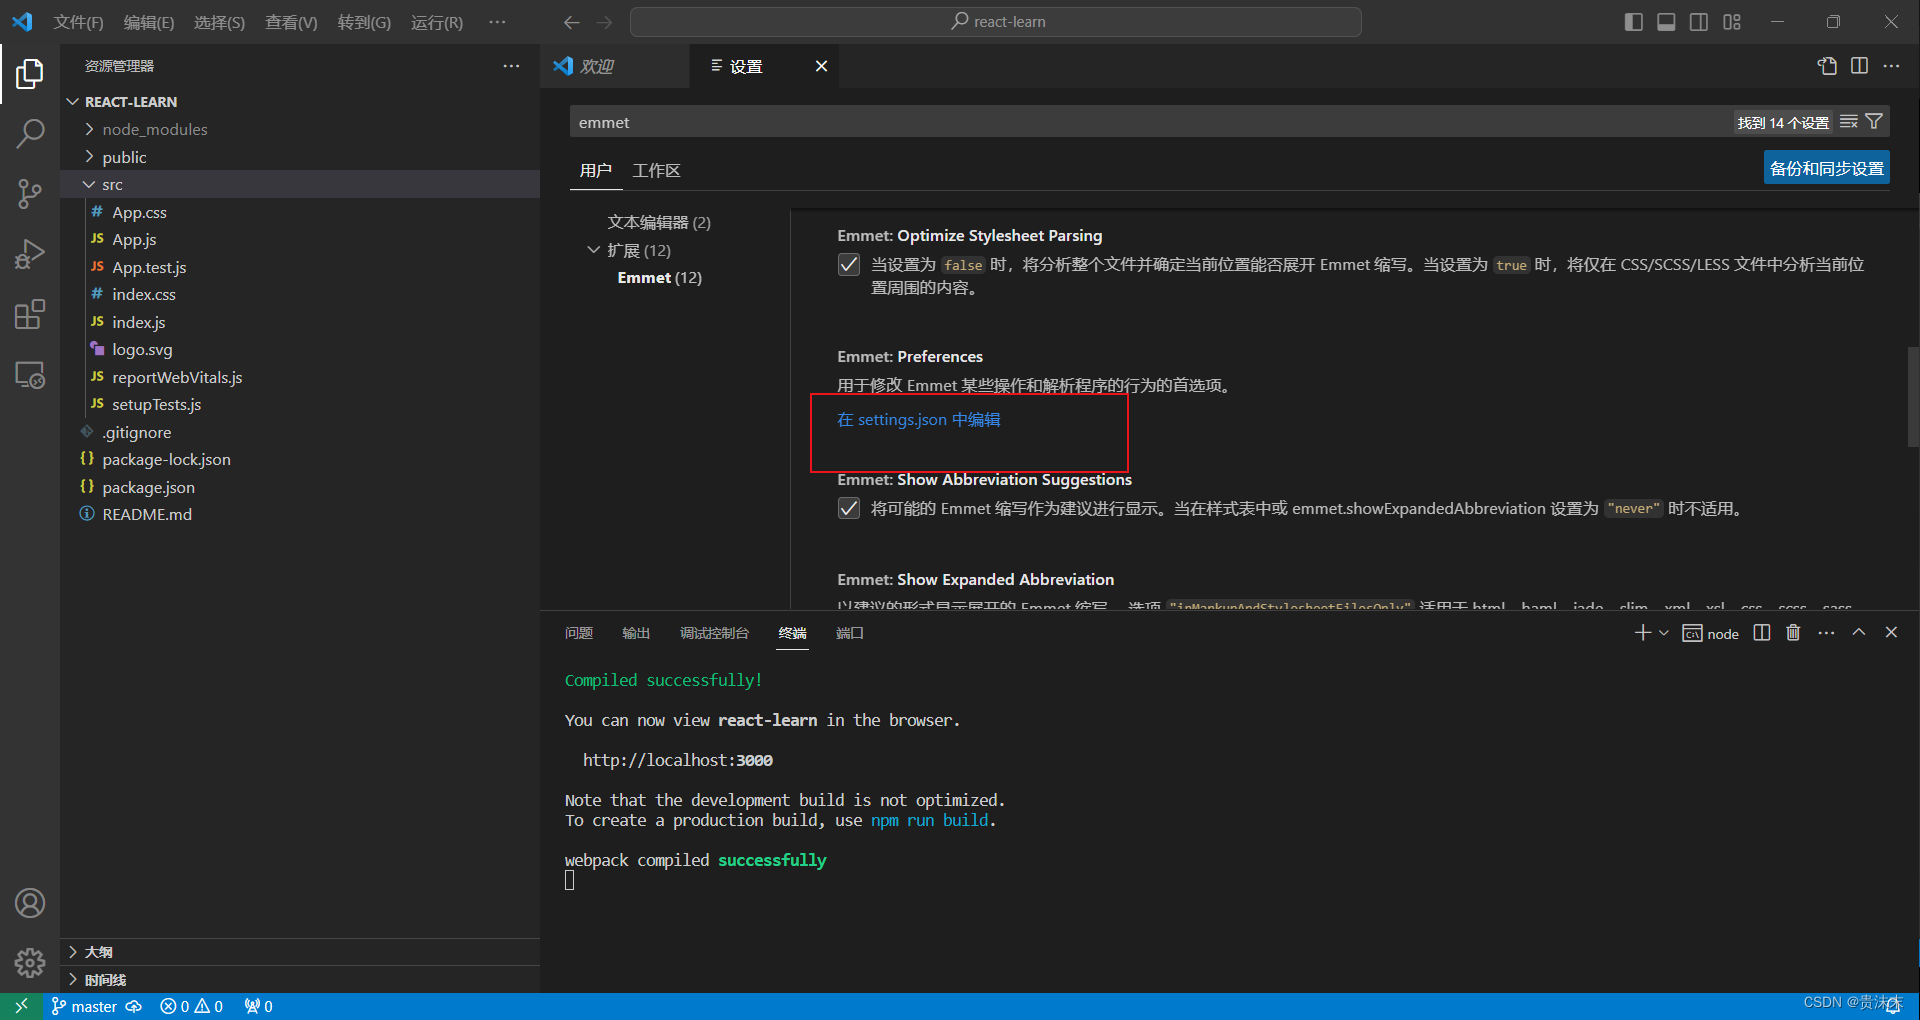Click the errors and warnings status item
Image resolution: width=1920 pixels, height=1020 pixels.
191,1007
